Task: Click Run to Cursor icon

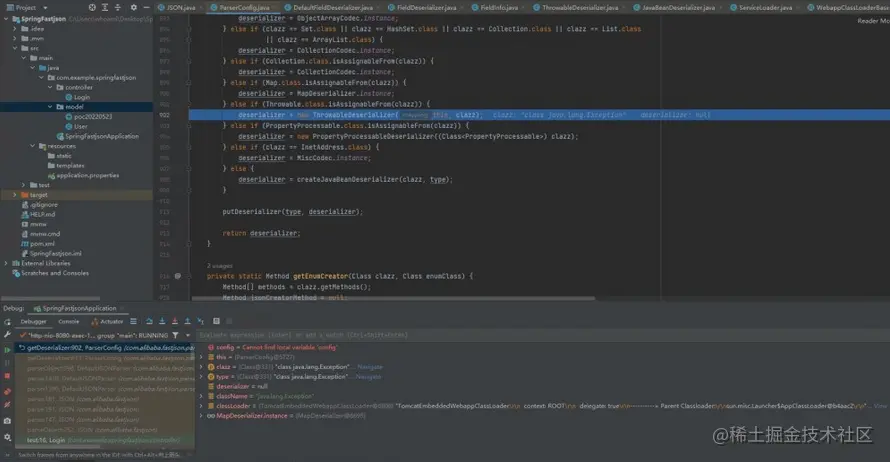Action: [200, 321]
